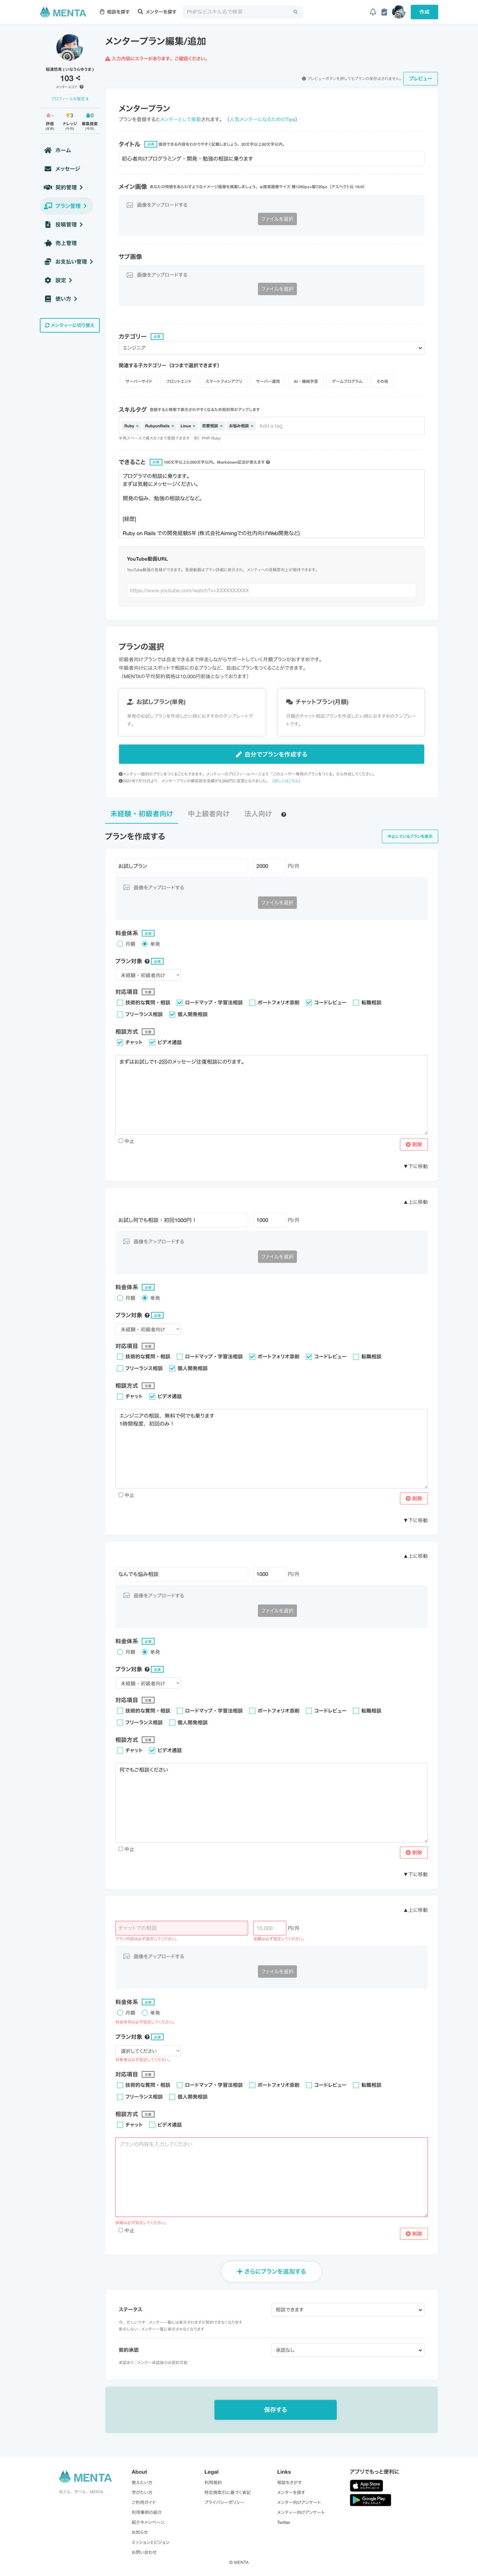This screenshot has width=478, height=2576.
Task: Click the help icon beside メンタースコア
Action: [x=82, y=87]
